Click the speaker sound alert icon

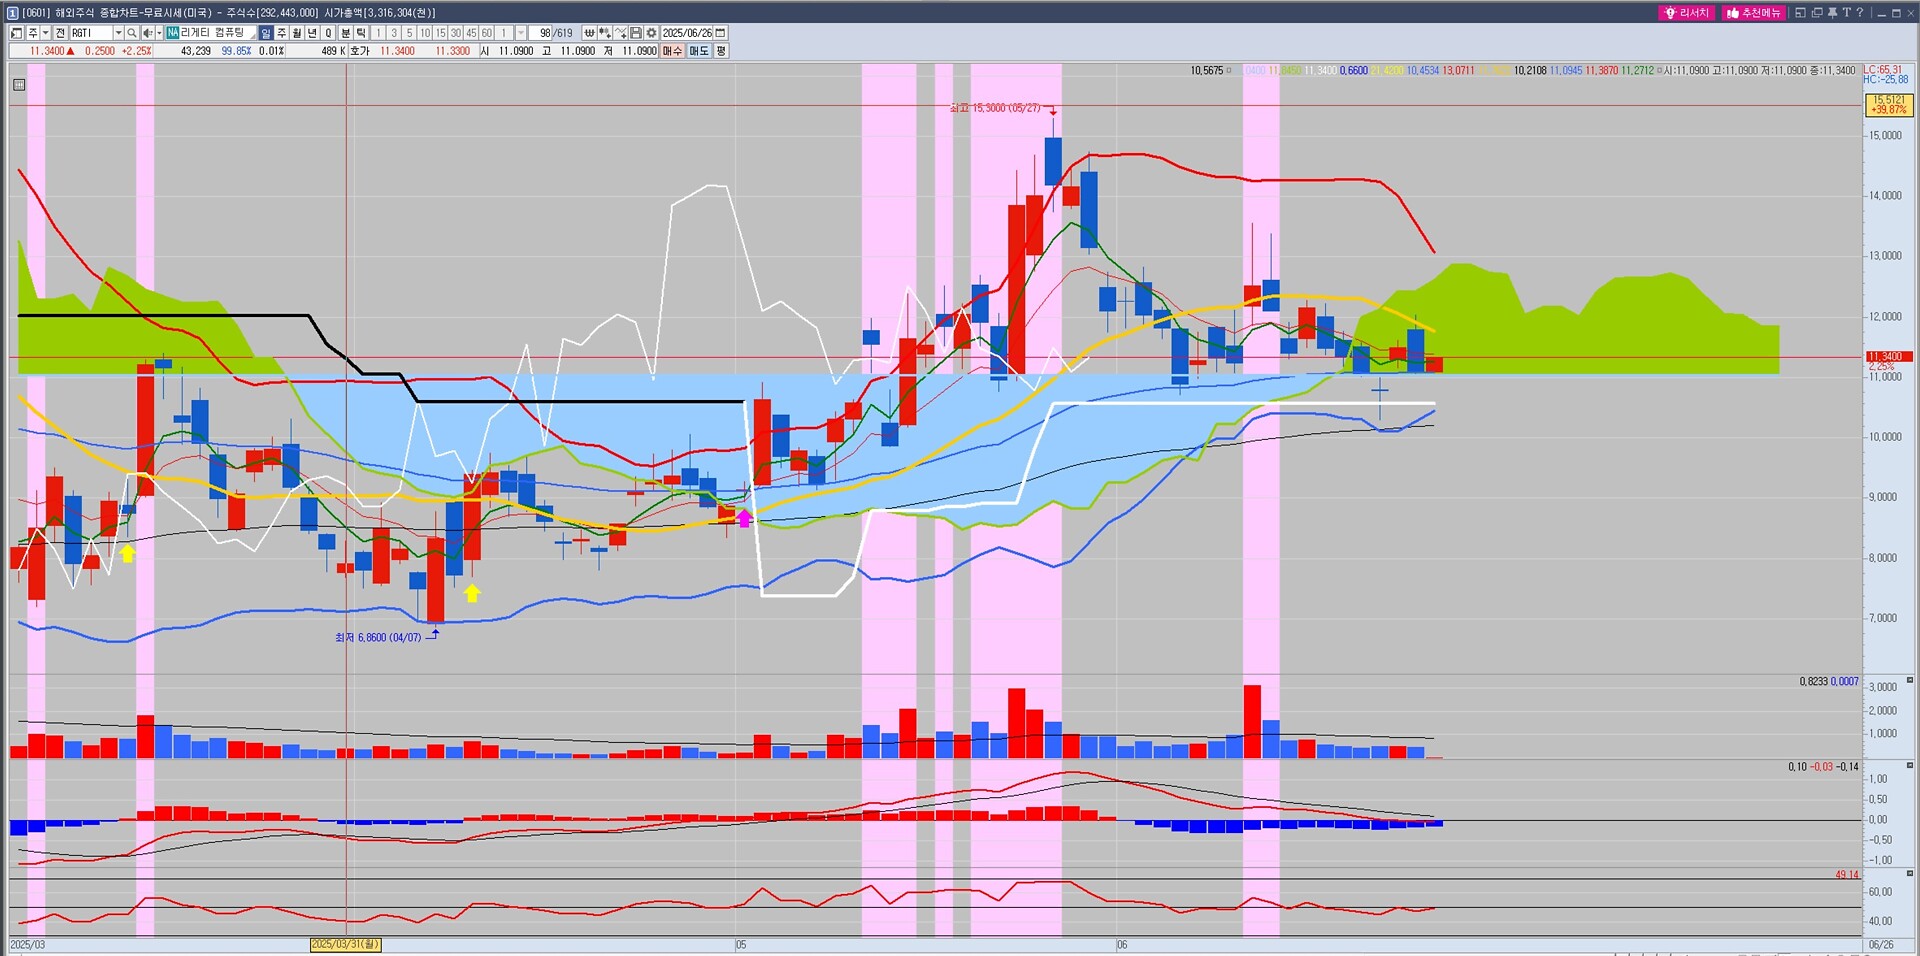click(x=148, y=33)
